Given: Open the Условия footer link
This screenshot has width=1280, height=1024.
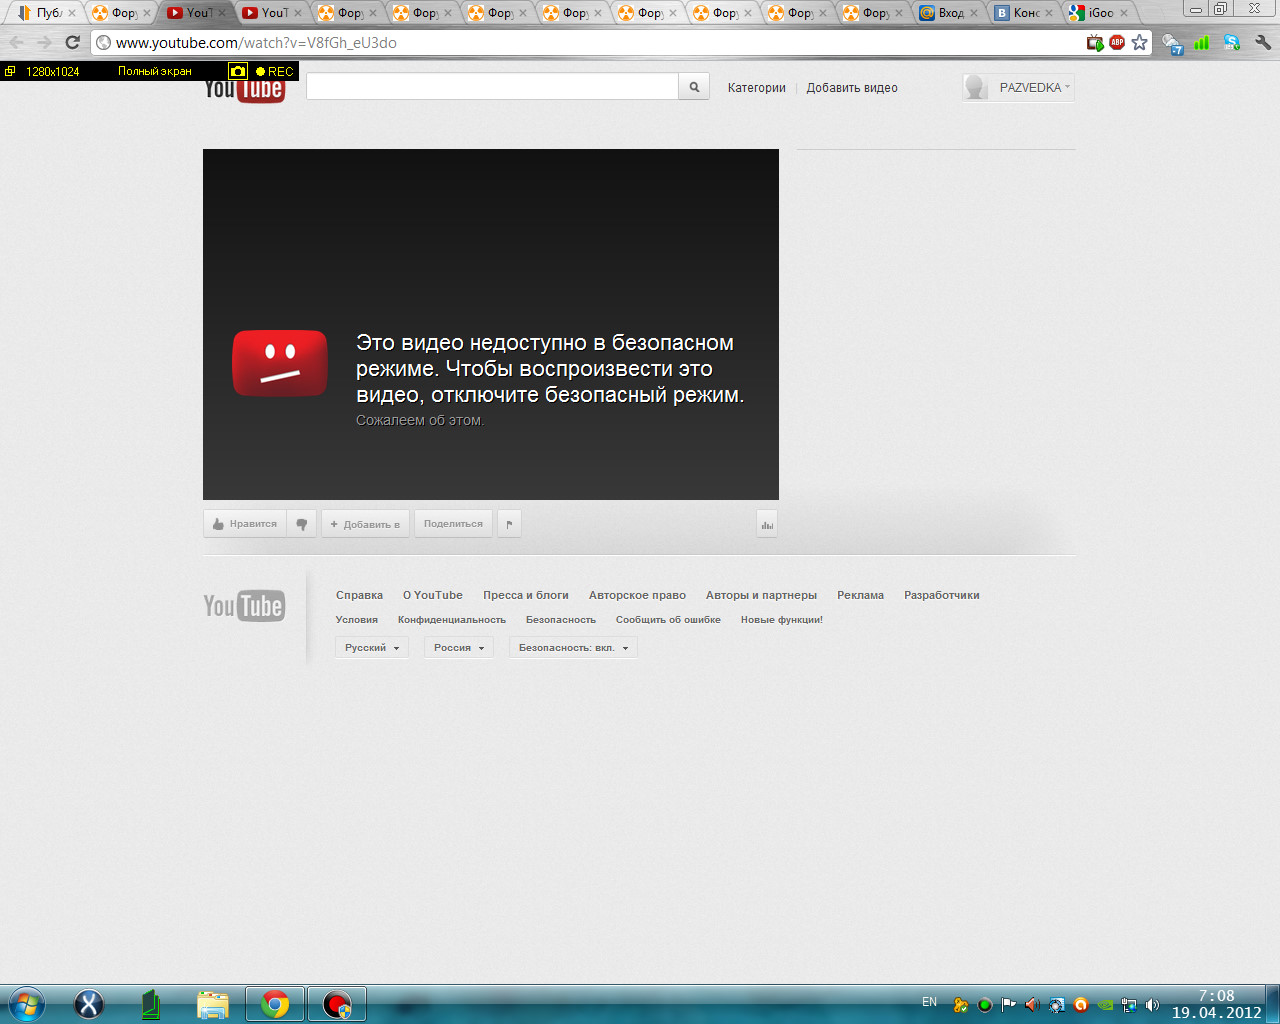Looking at the screenshot, I should click(x=357, y=620).
